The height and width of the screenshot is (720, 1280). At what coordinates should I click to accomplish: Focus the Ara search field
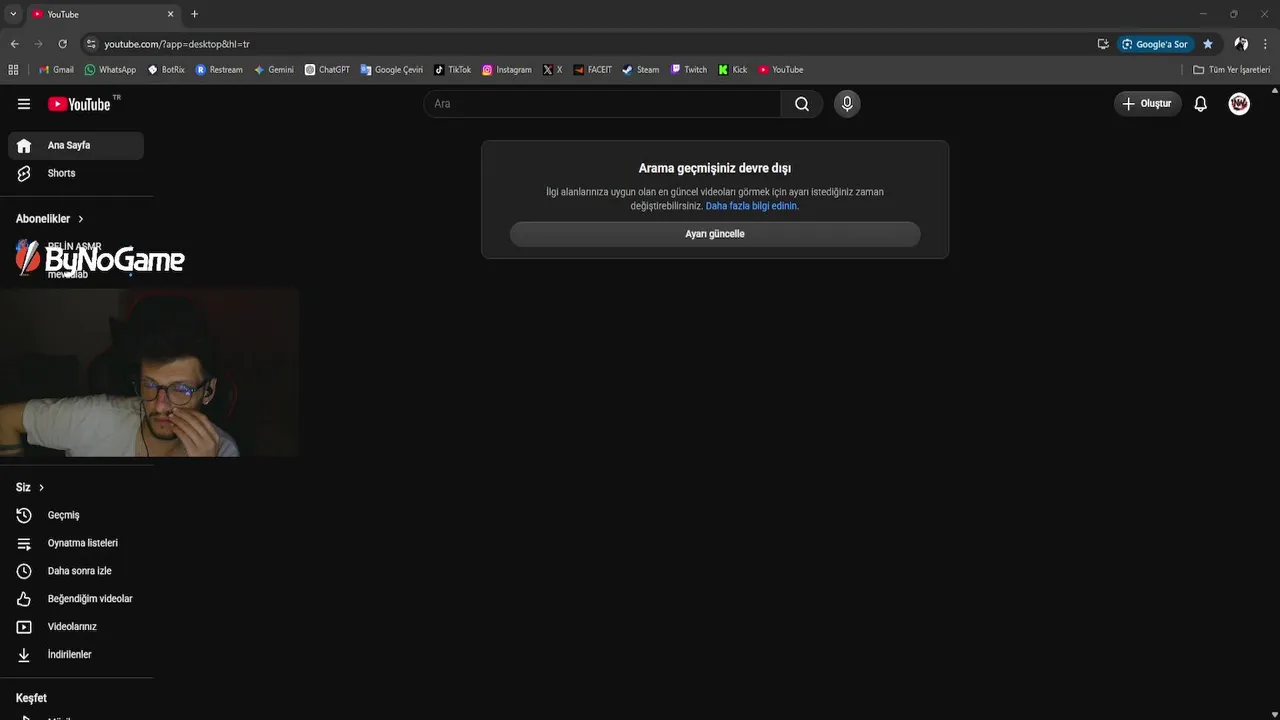coord(602,104)
